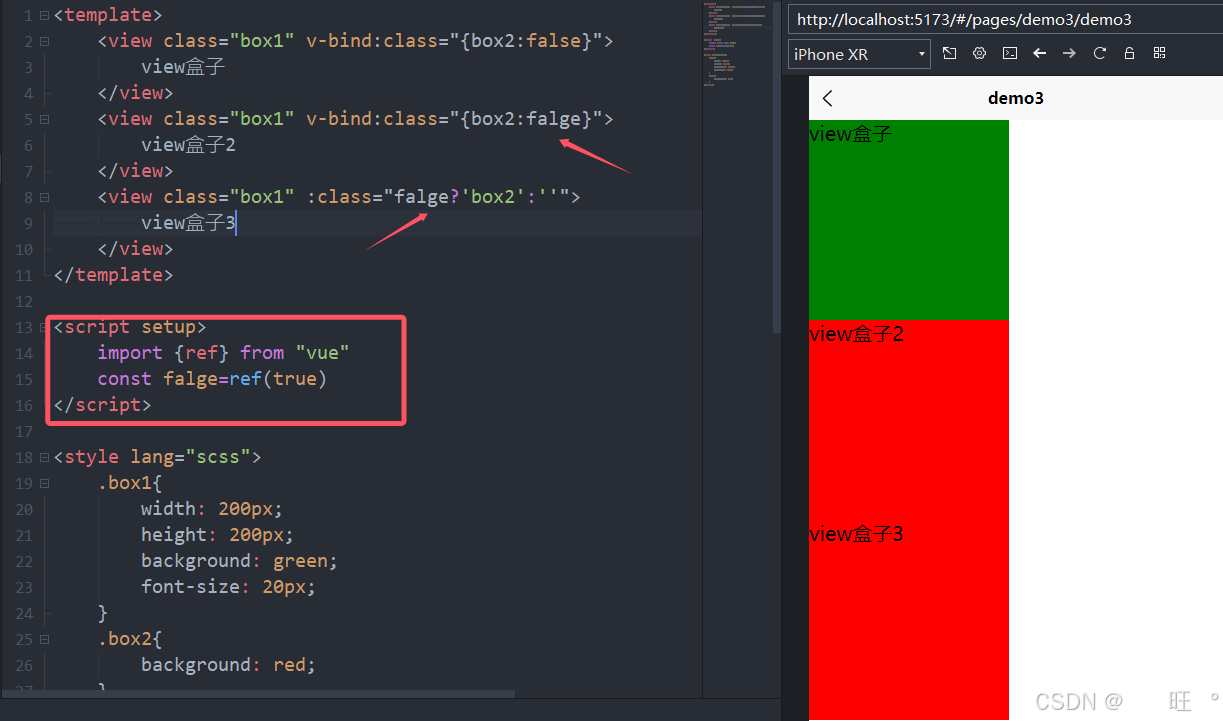1223x721 pixels.
Task: Tap the demo3 page back chevron
Action: click(x=827, y=98)
